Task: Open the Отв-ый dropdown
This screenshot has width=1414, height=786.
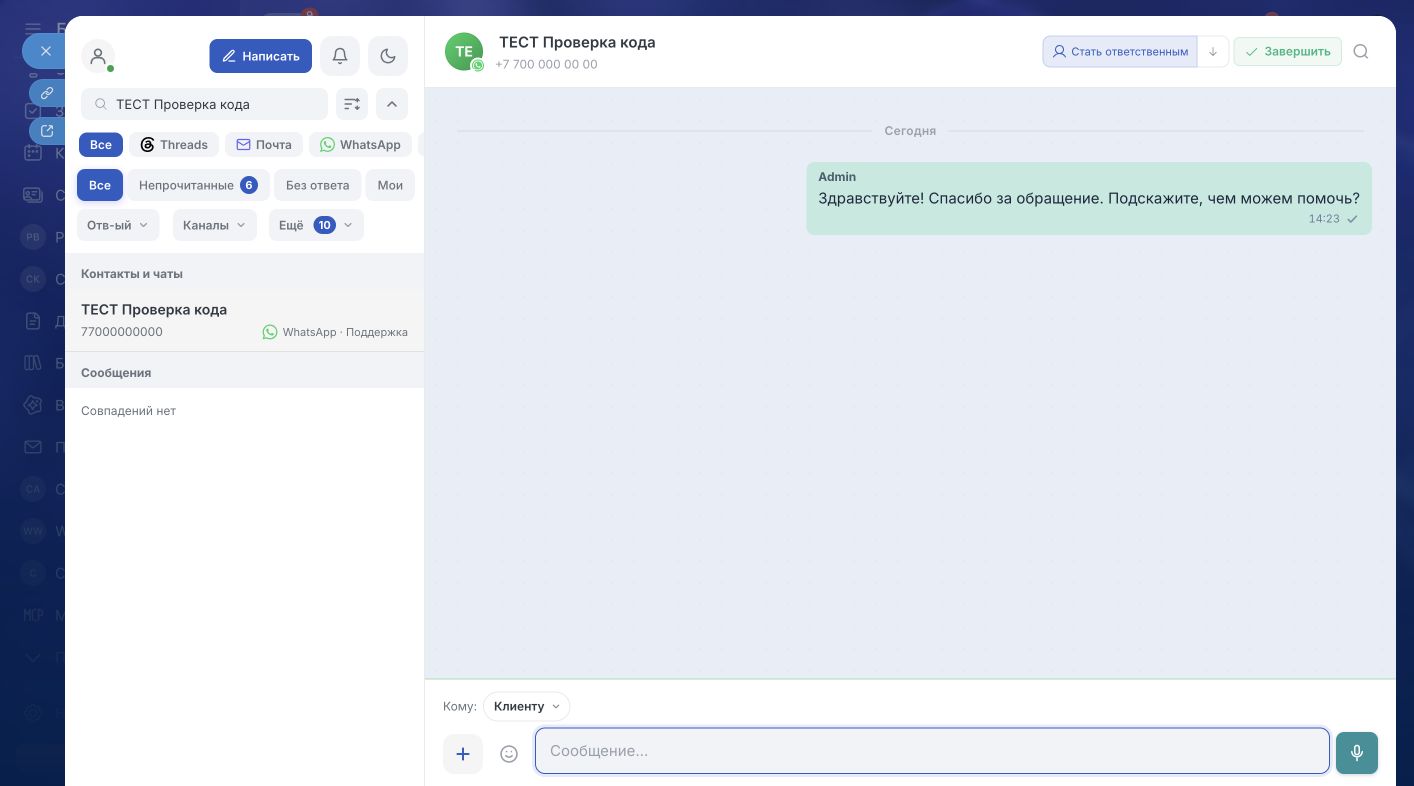Action: click(x=118, y=225)
